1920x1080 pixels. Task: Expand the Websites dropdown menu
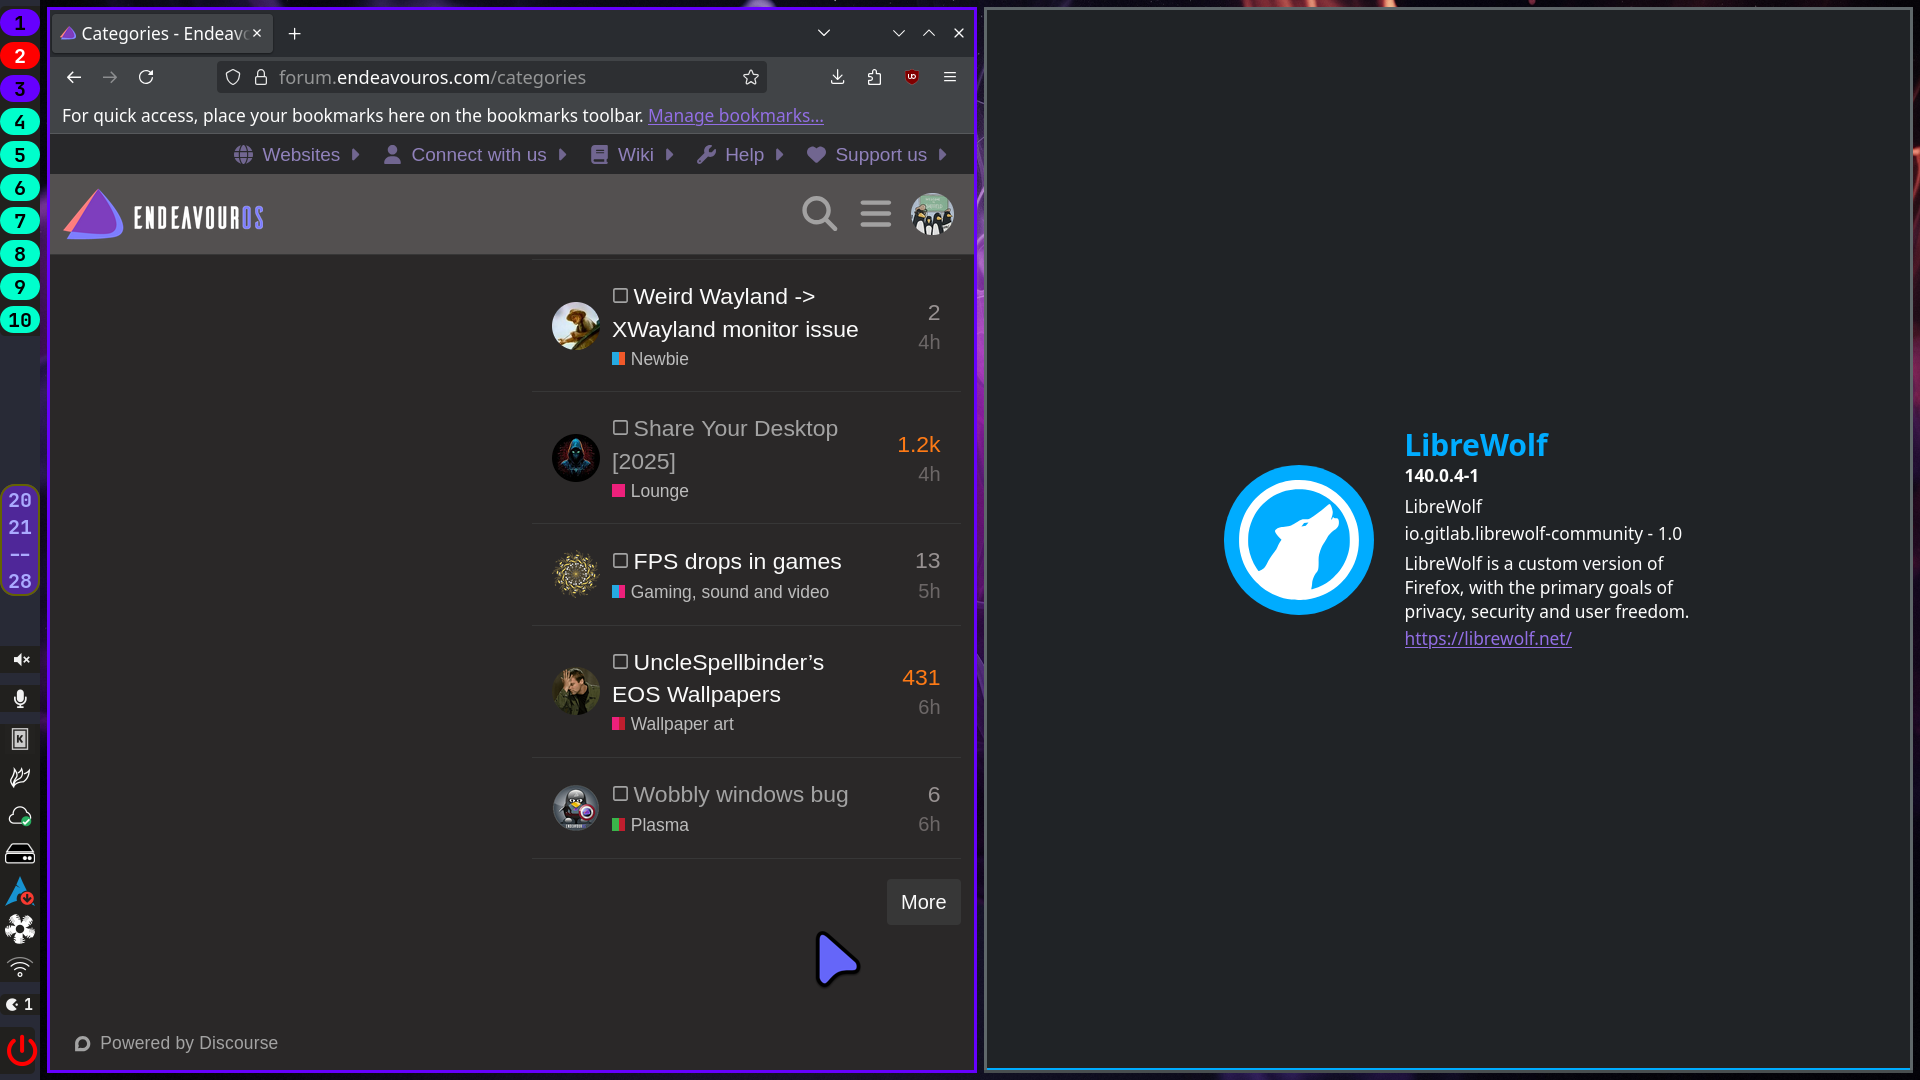click(x=298, y=155)
